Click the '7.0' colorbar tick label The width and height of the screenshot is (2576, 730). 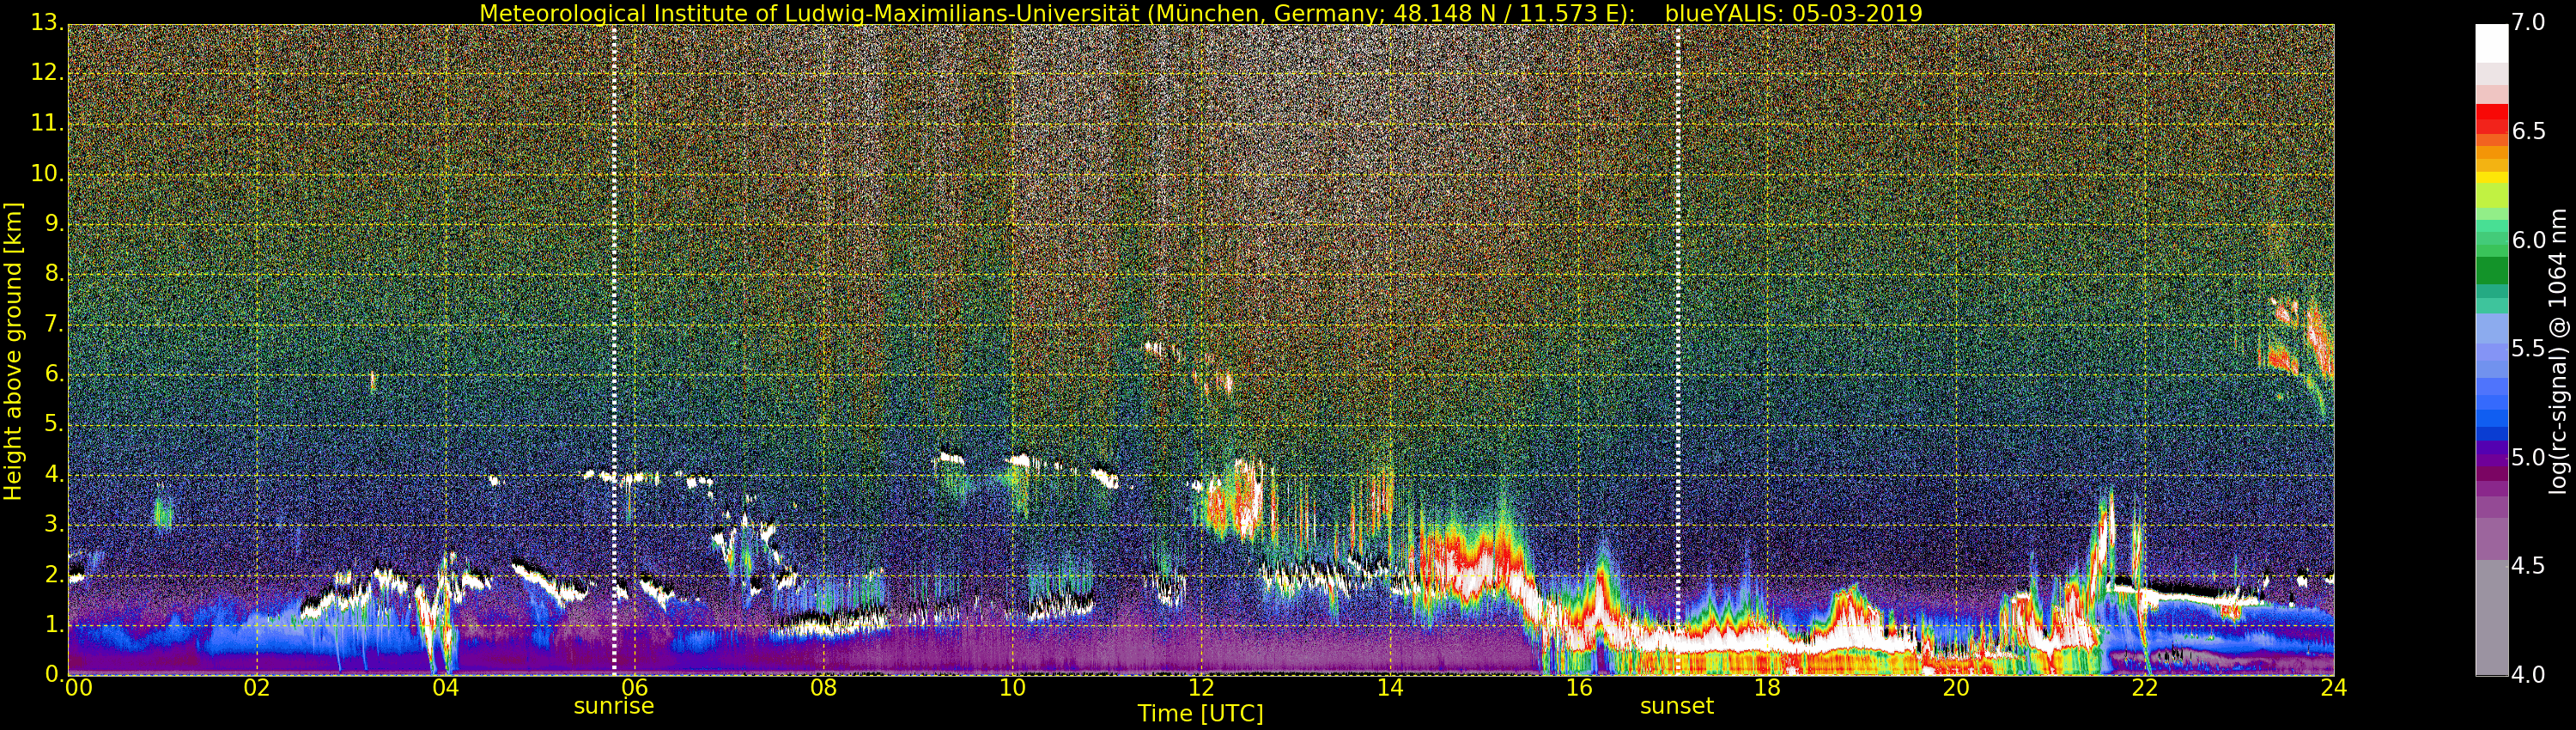click(x=2528, y=22)
